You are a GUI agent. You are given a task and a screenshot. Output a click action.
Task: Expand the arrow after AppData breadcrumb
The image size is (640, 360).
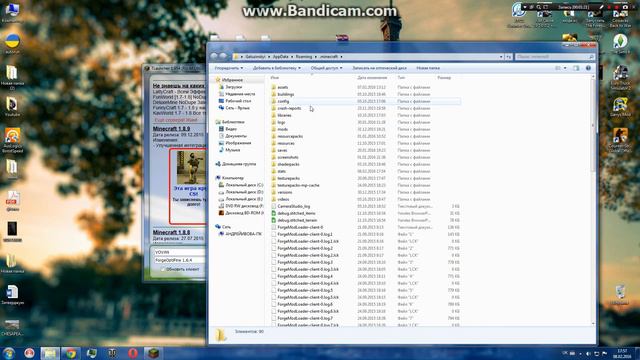coord(292,57)
